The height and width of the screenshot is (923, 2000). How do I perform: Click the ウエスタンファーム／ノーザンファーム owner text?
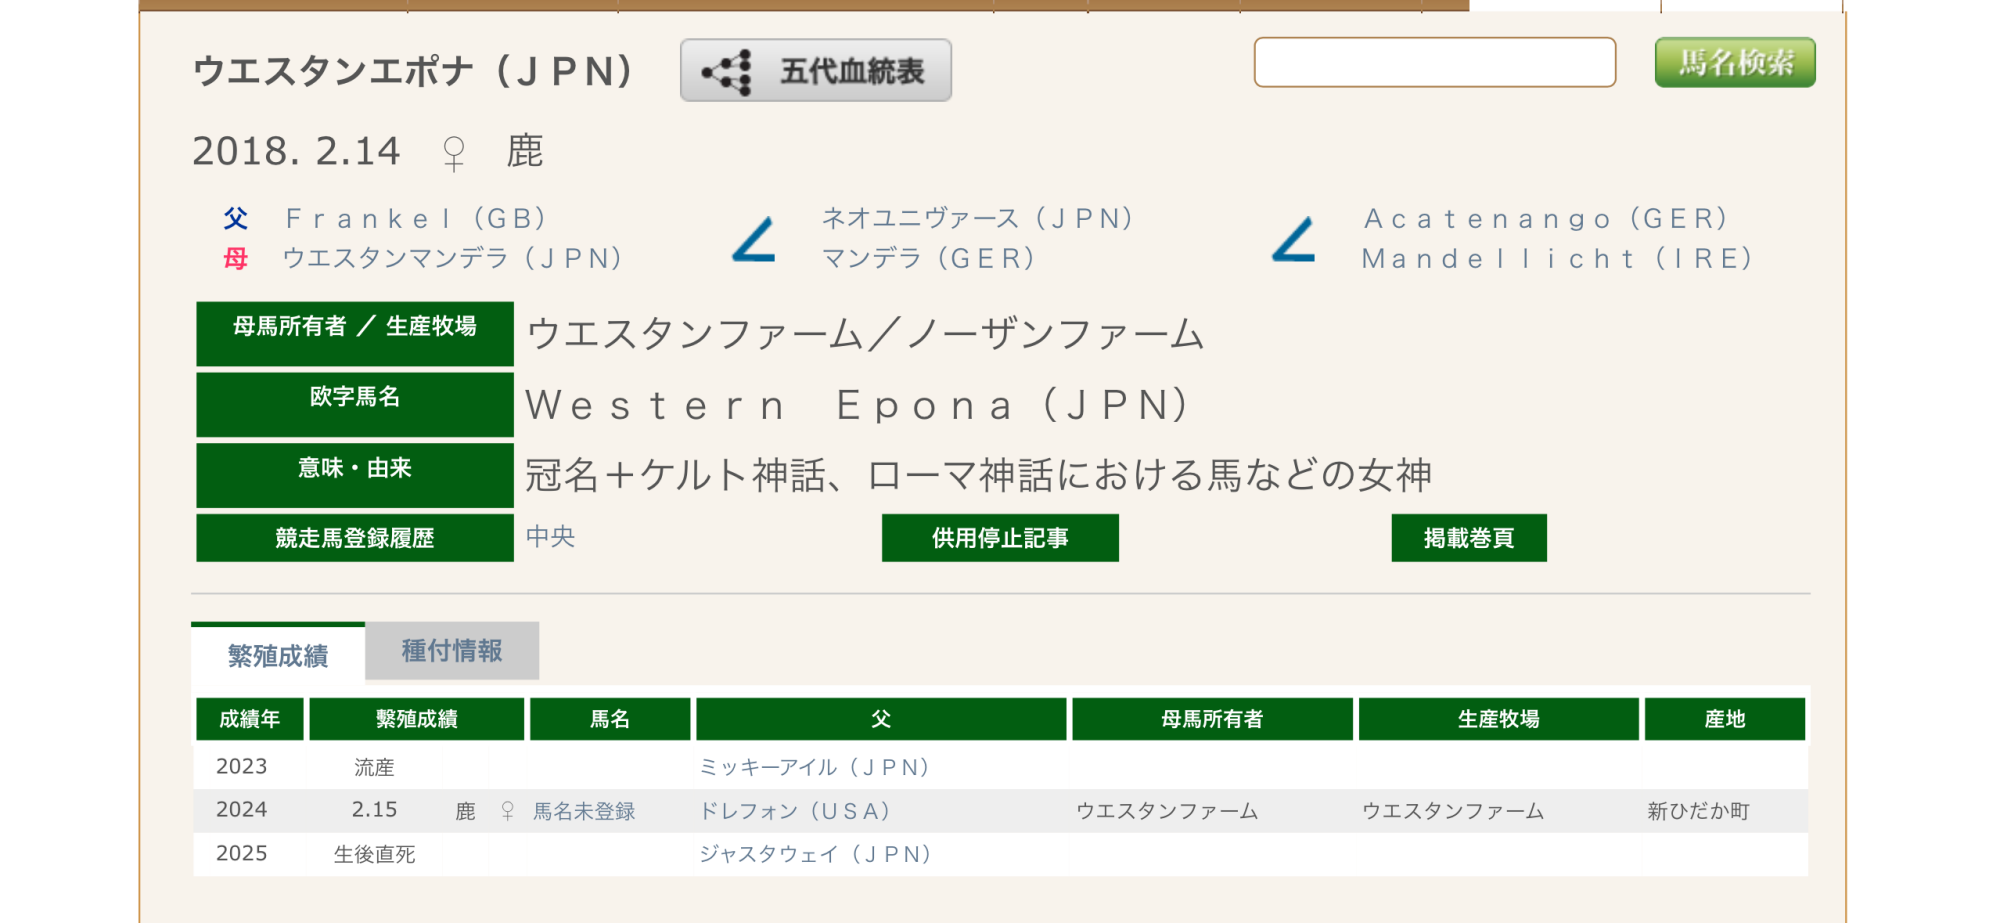865,334
